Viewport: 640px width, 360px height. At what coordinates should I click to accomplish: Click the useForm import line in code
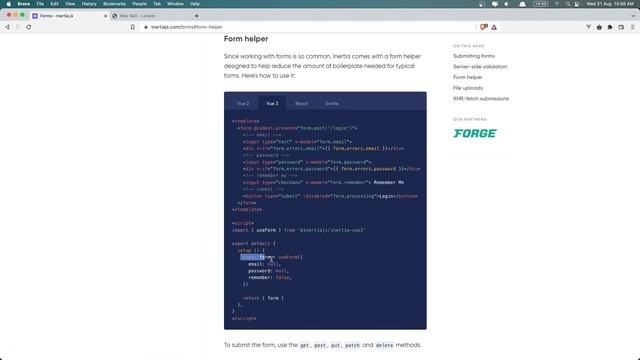tap(298, 230)
